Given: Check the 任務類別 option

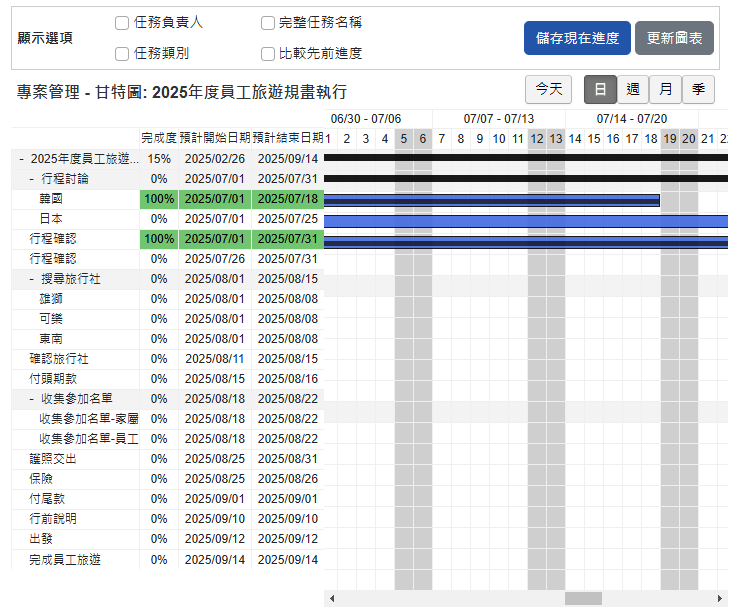Looking at the screenshot, I should pos(122,54).
